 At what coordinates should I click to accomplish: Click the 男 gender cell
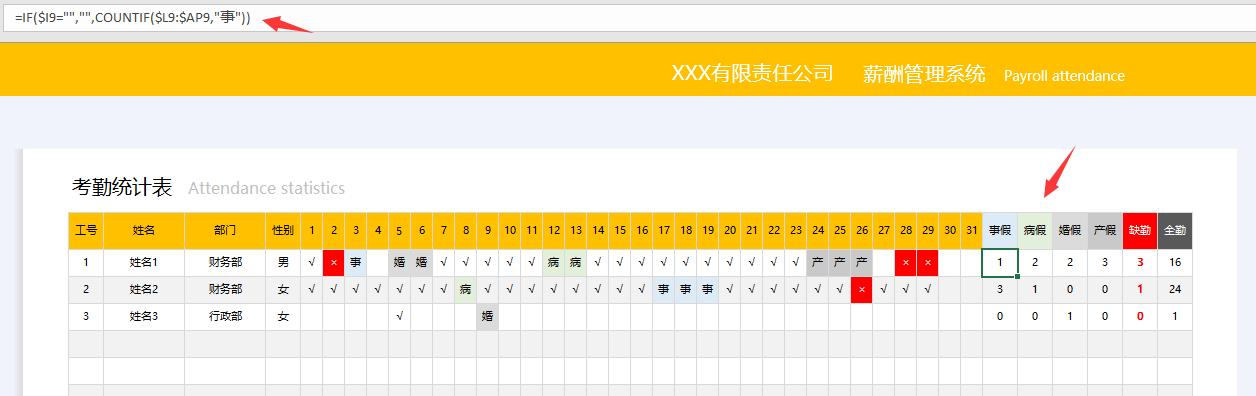tap(283, 262)
